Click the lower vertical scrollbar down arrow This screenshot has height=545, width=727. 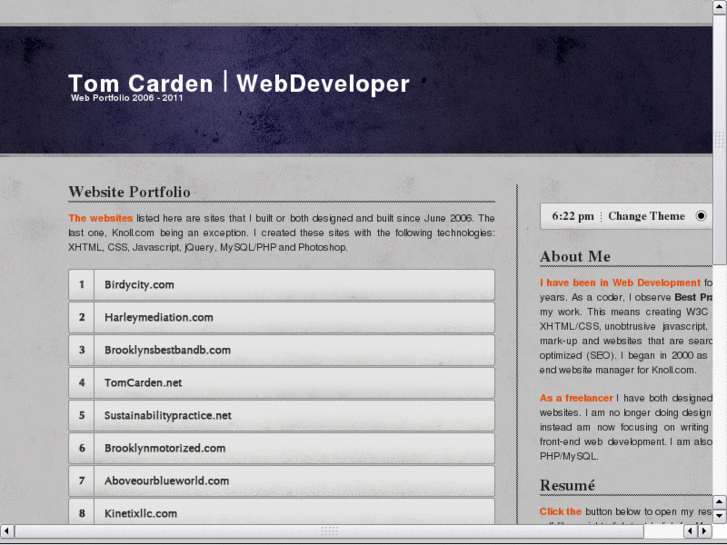pyautogui.click(x=720, y=516)
